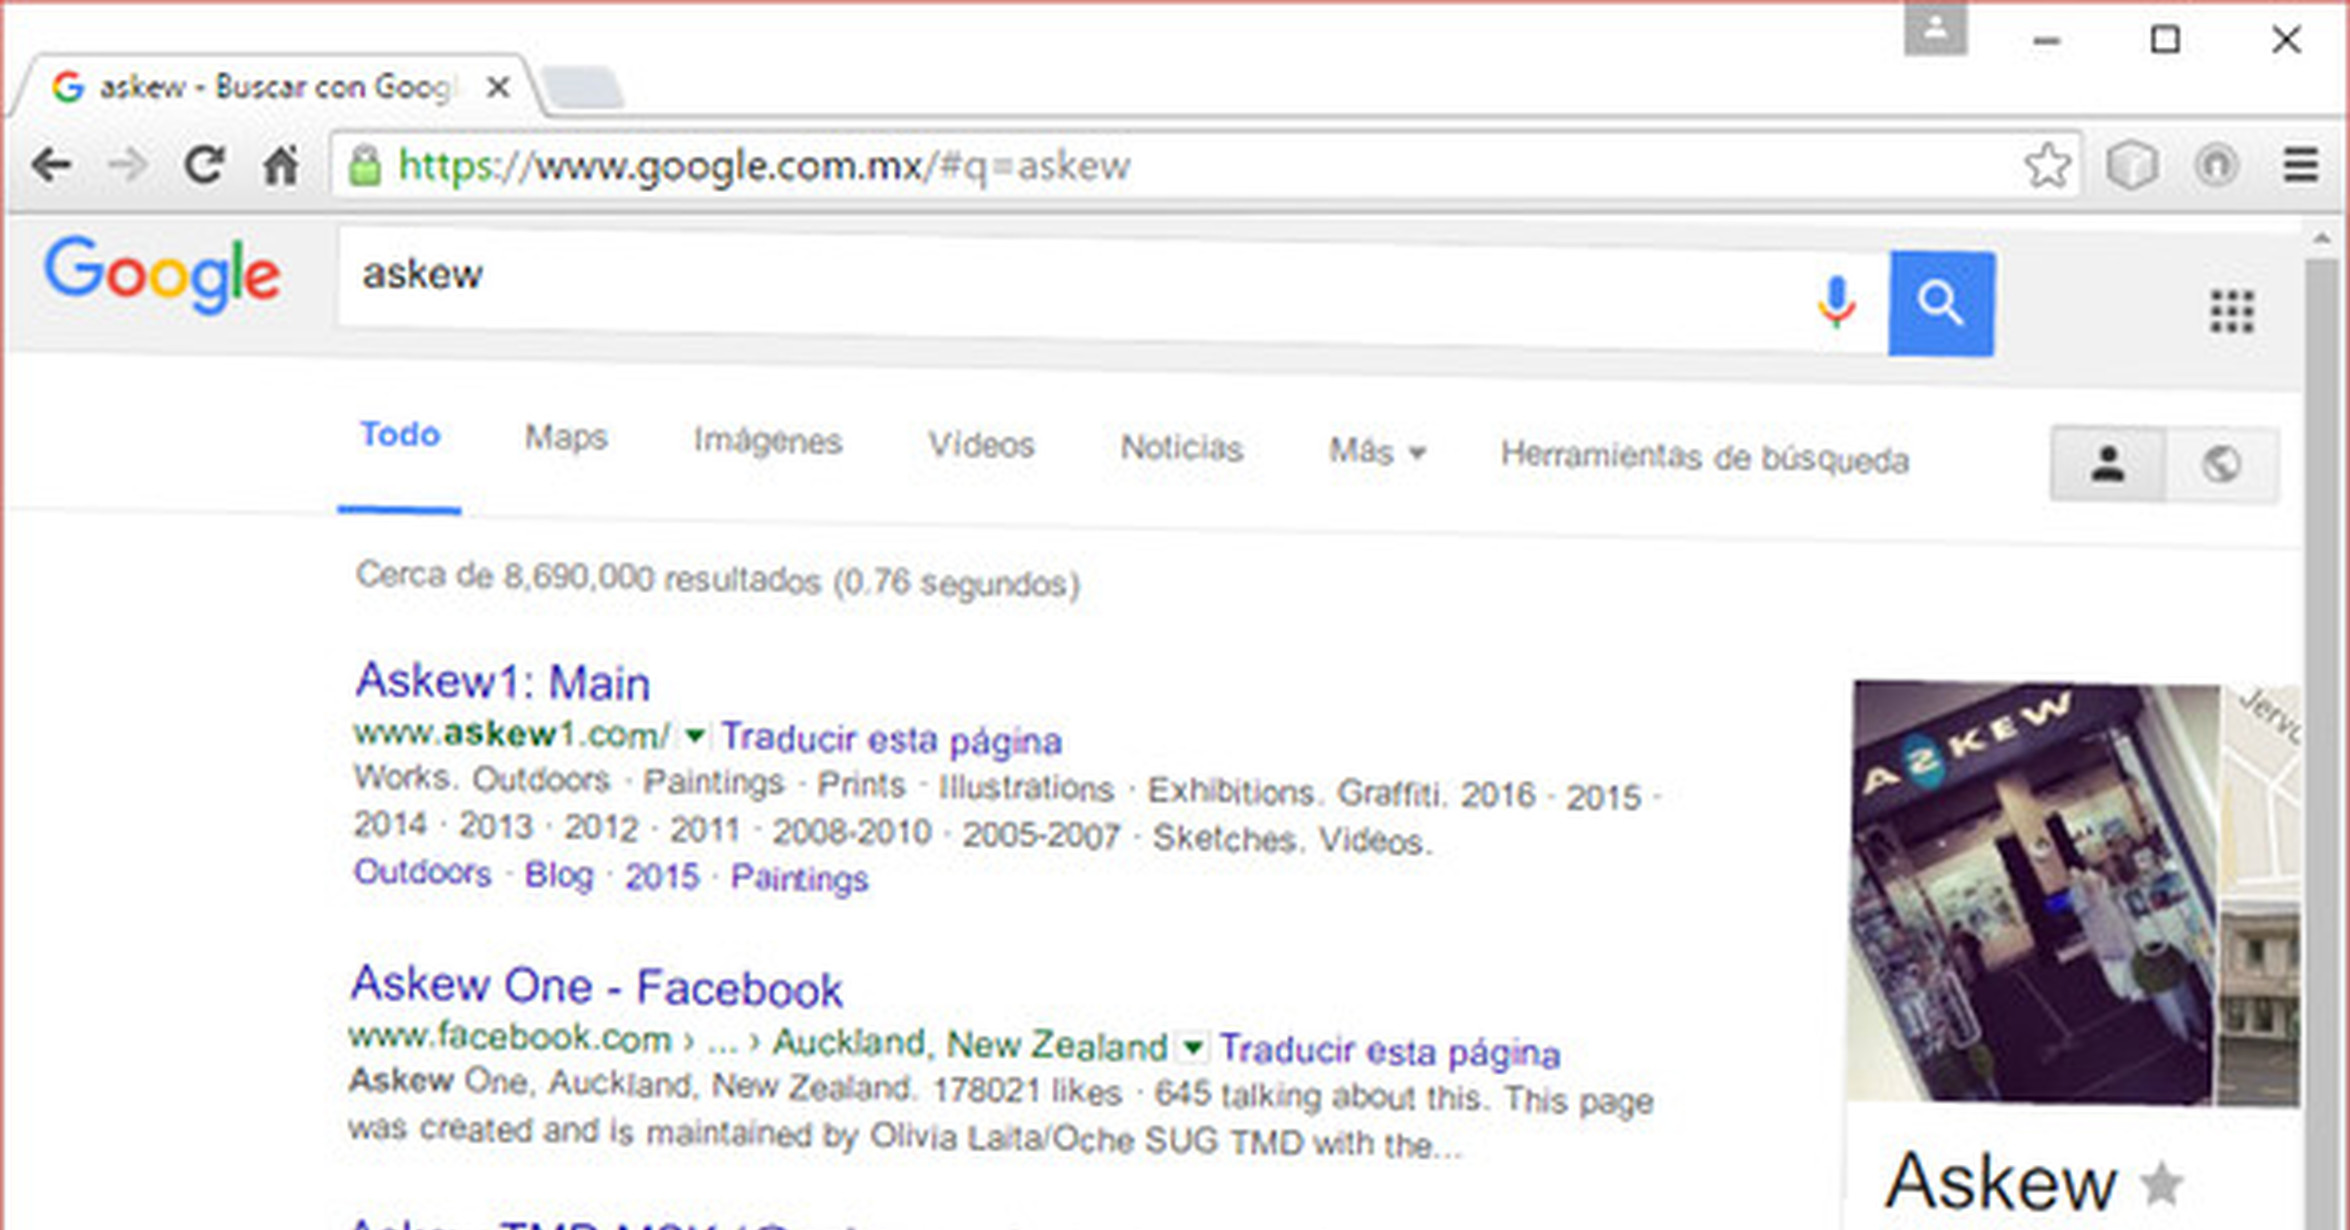The image size is (2350, 1230).
Task: Save Askew with the gray star icon
Action: 2161,1184
